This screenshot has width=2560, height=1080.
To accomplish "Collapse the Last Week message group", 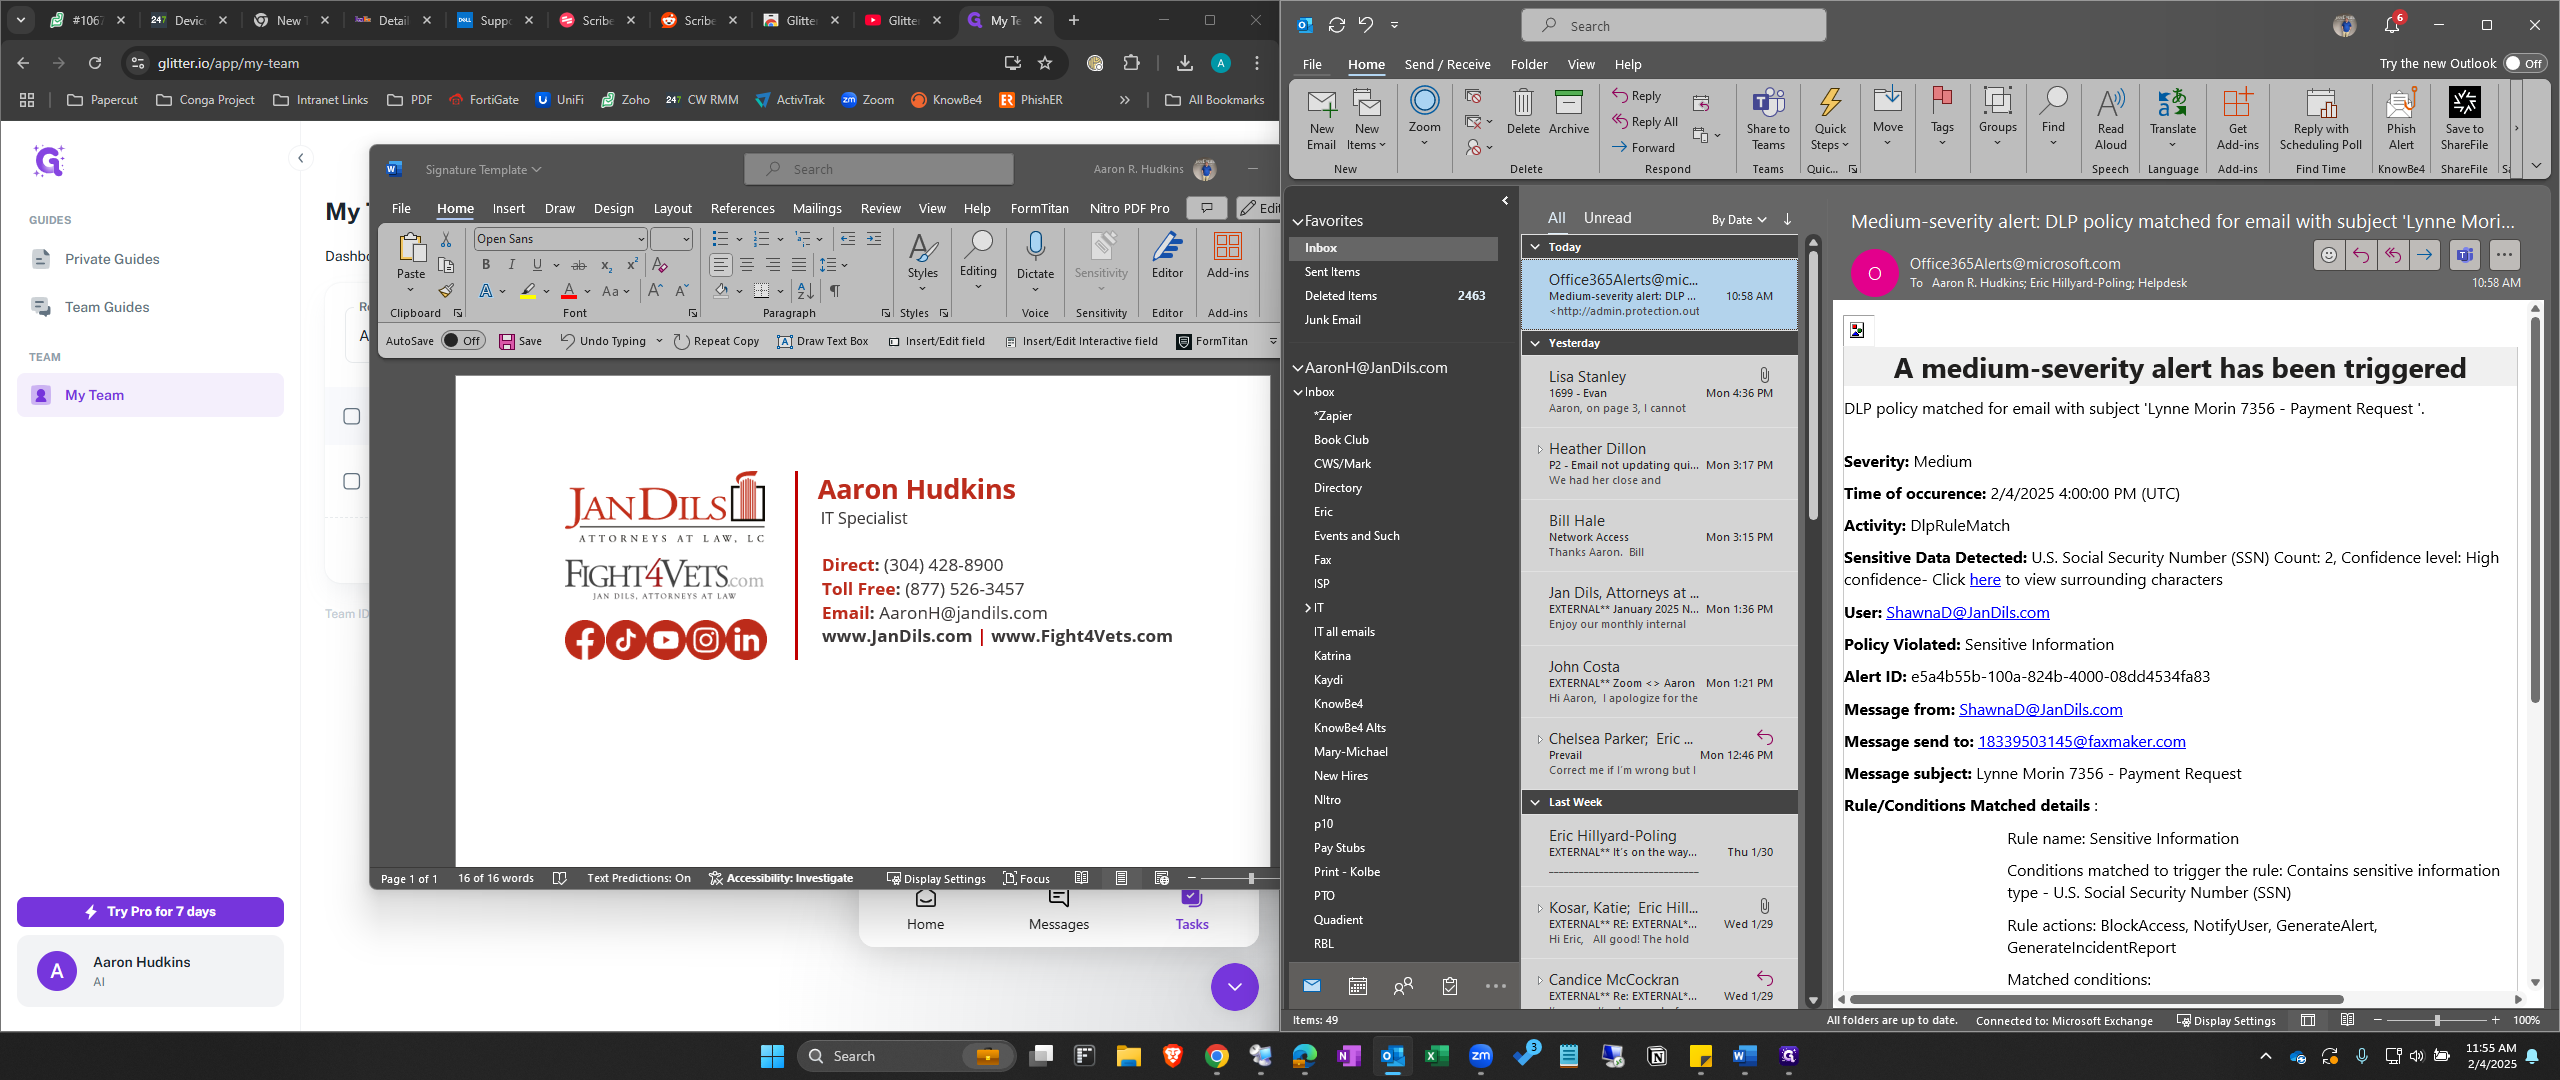I will pyautogui.click(x=1535, y=802).
